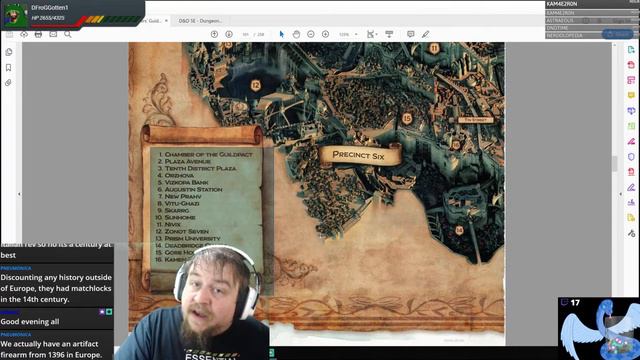The width and height of the screenshot is (640, 360).
Task: Click the yellow file tool icon
Action: coord(631,218)
